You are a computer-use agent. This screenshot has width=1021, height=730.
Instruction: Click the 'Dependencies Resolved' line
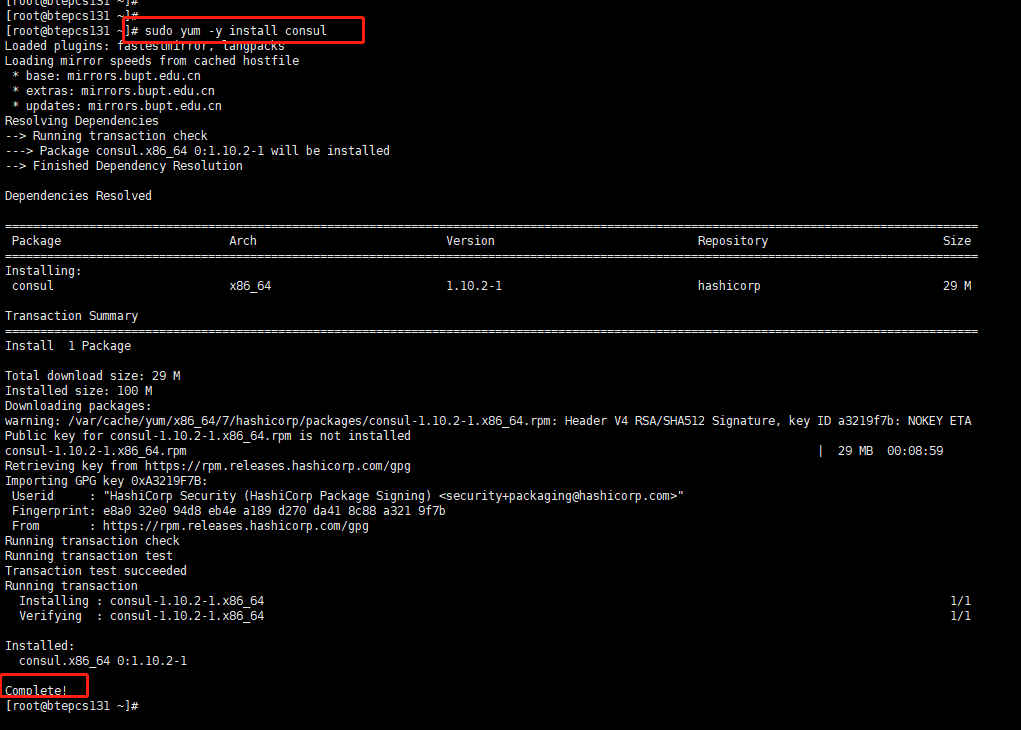coord(78,195)
